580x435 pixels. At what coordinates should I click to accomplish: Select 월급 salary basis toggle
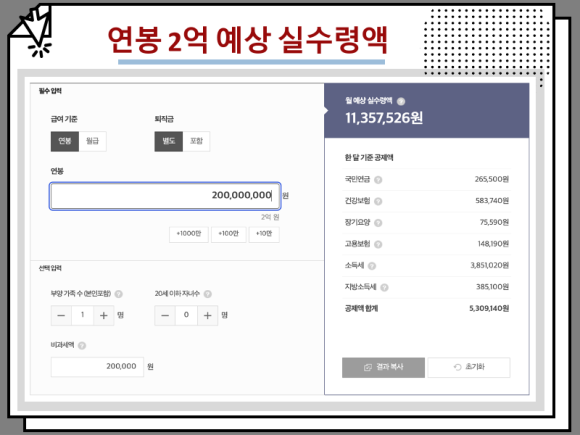(92, 141)
